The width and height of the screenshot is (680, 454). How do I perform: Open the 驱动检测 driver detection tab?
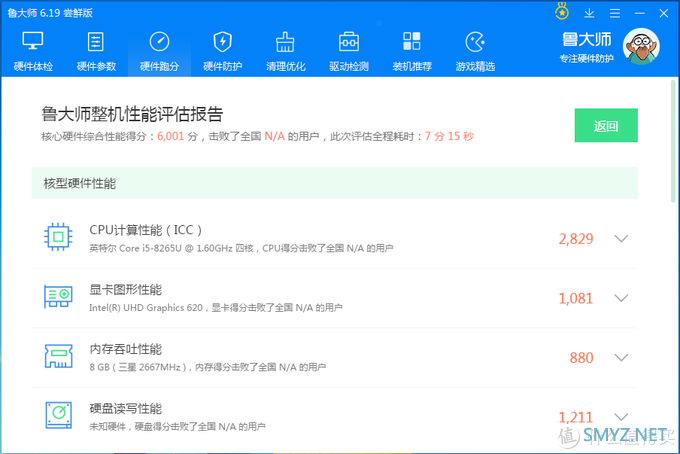pyautogui.click(x=349, y=51)
